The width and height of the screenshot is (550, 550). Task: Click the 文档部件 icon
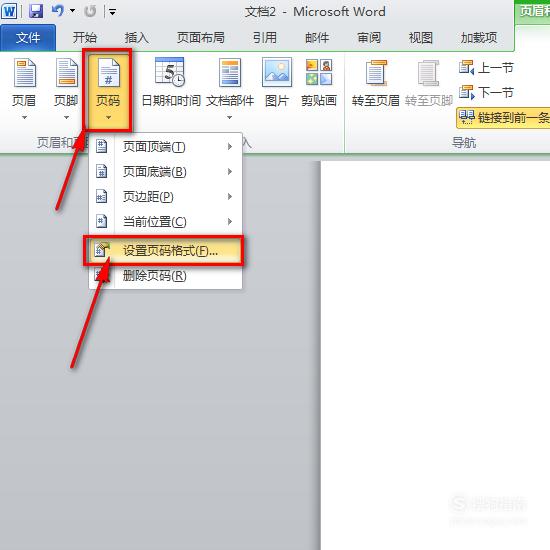tap(230, 73)
